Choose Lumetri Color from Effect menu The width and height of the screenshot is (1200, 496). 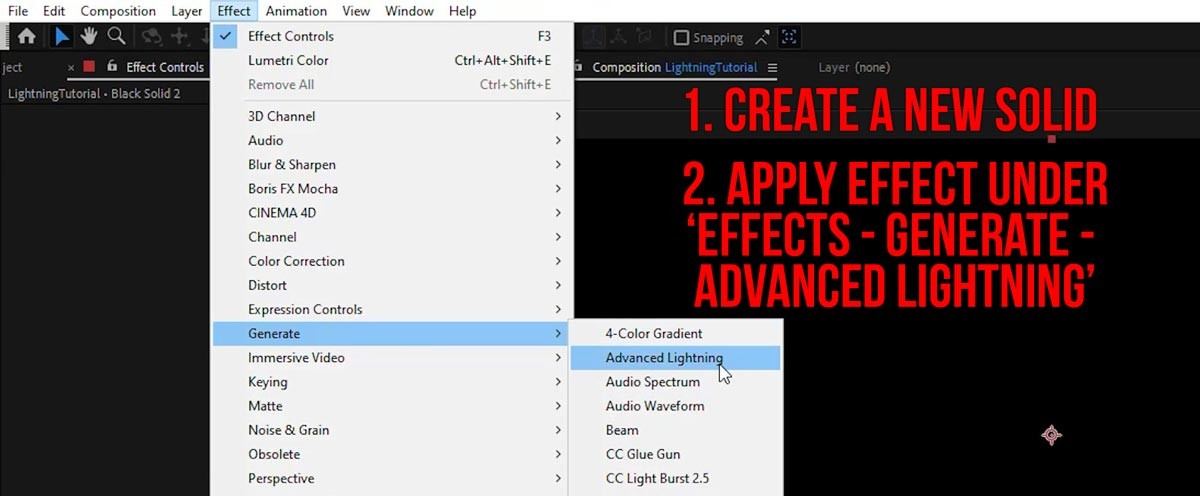coord(393,60)
